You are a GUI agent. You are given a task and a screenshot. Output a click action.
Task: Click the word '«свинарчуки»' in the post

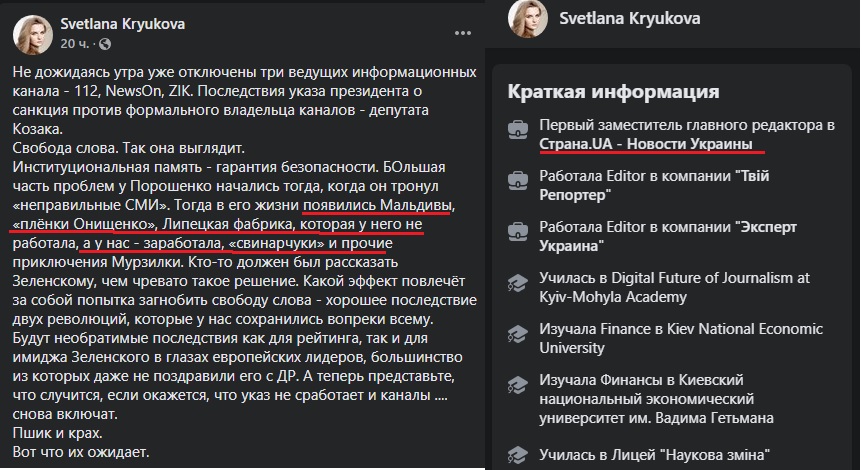tap(277, 243)
